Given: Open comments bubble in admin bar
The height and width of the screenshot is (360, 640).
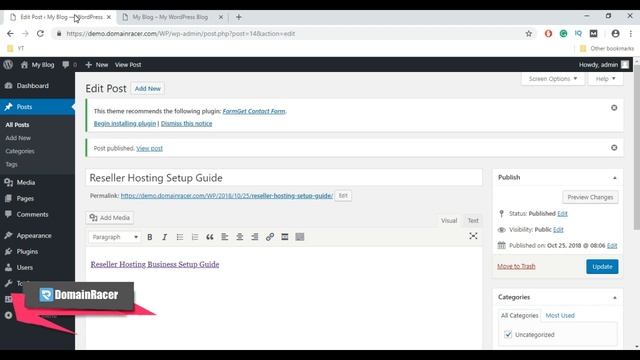Looking at the screenshot, I should pos(69,64).
